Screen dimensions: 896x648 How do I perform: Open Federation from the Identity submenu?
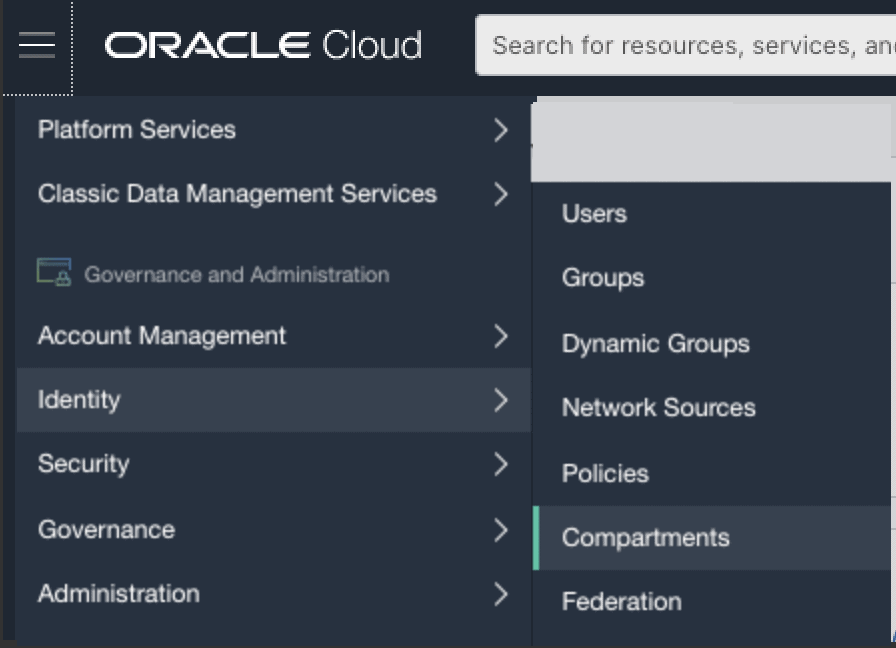(621, 602)
